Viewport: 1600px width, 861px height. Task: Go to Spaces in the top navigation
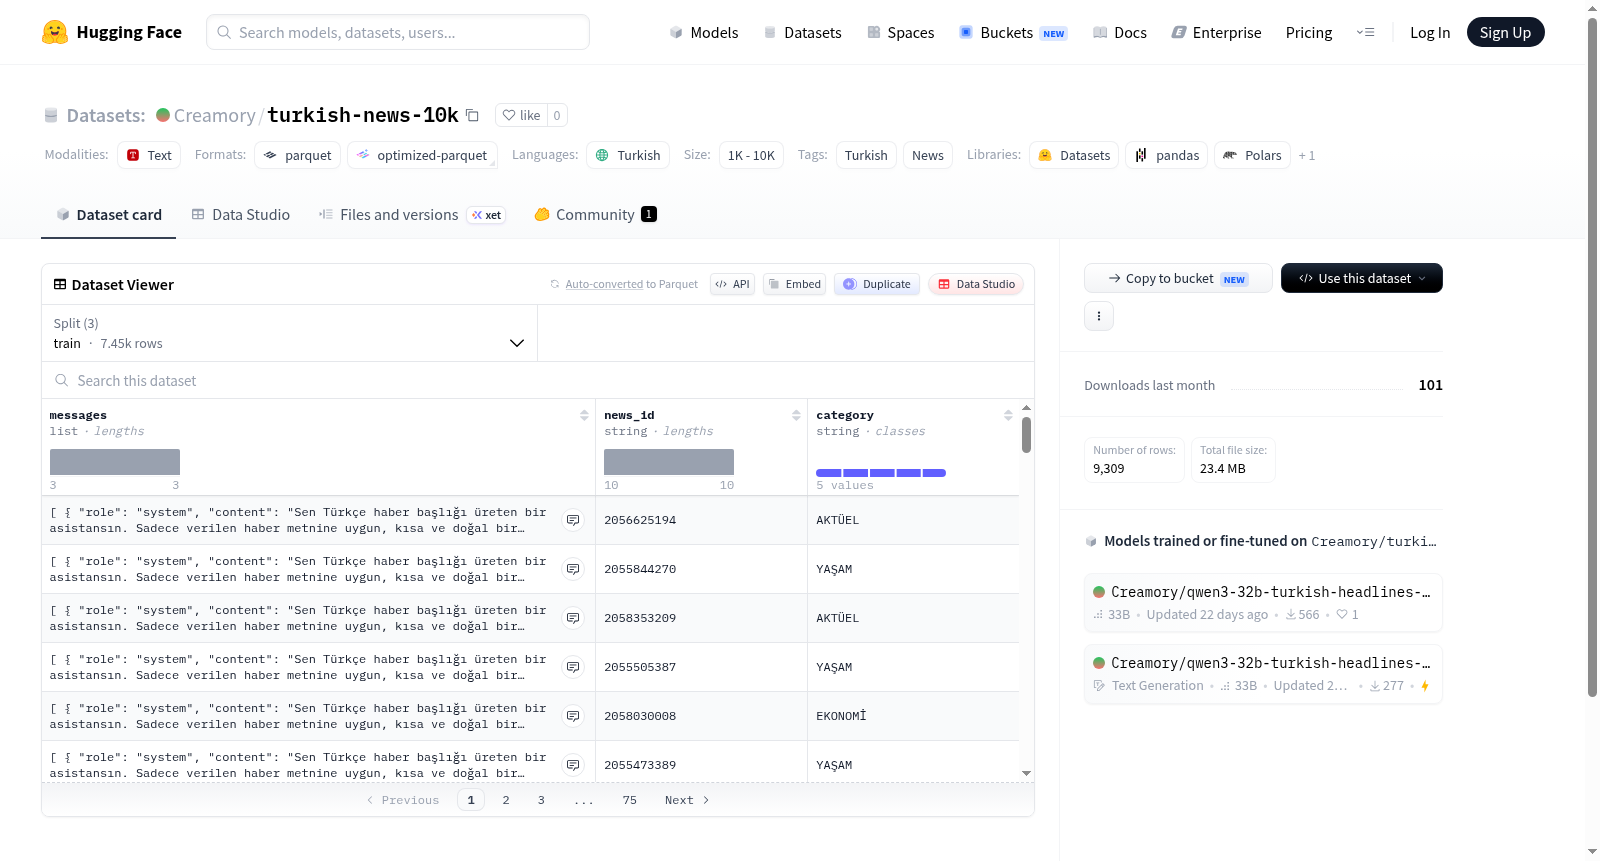pyautogui.click(x=901, y=33)
